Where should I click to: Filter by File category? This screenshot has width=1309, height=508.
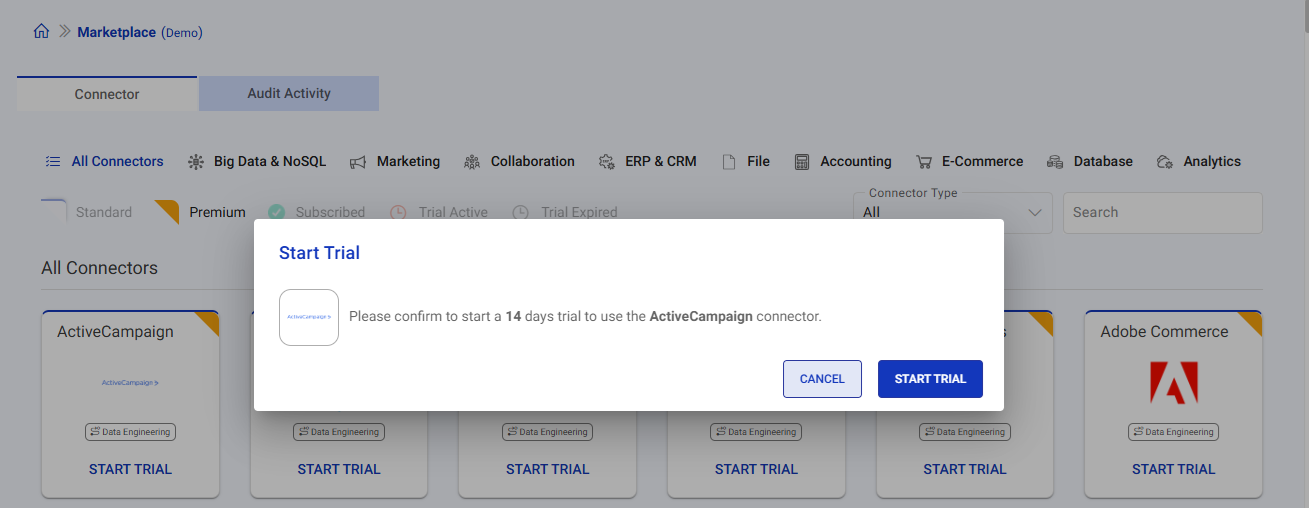(746, 161)
